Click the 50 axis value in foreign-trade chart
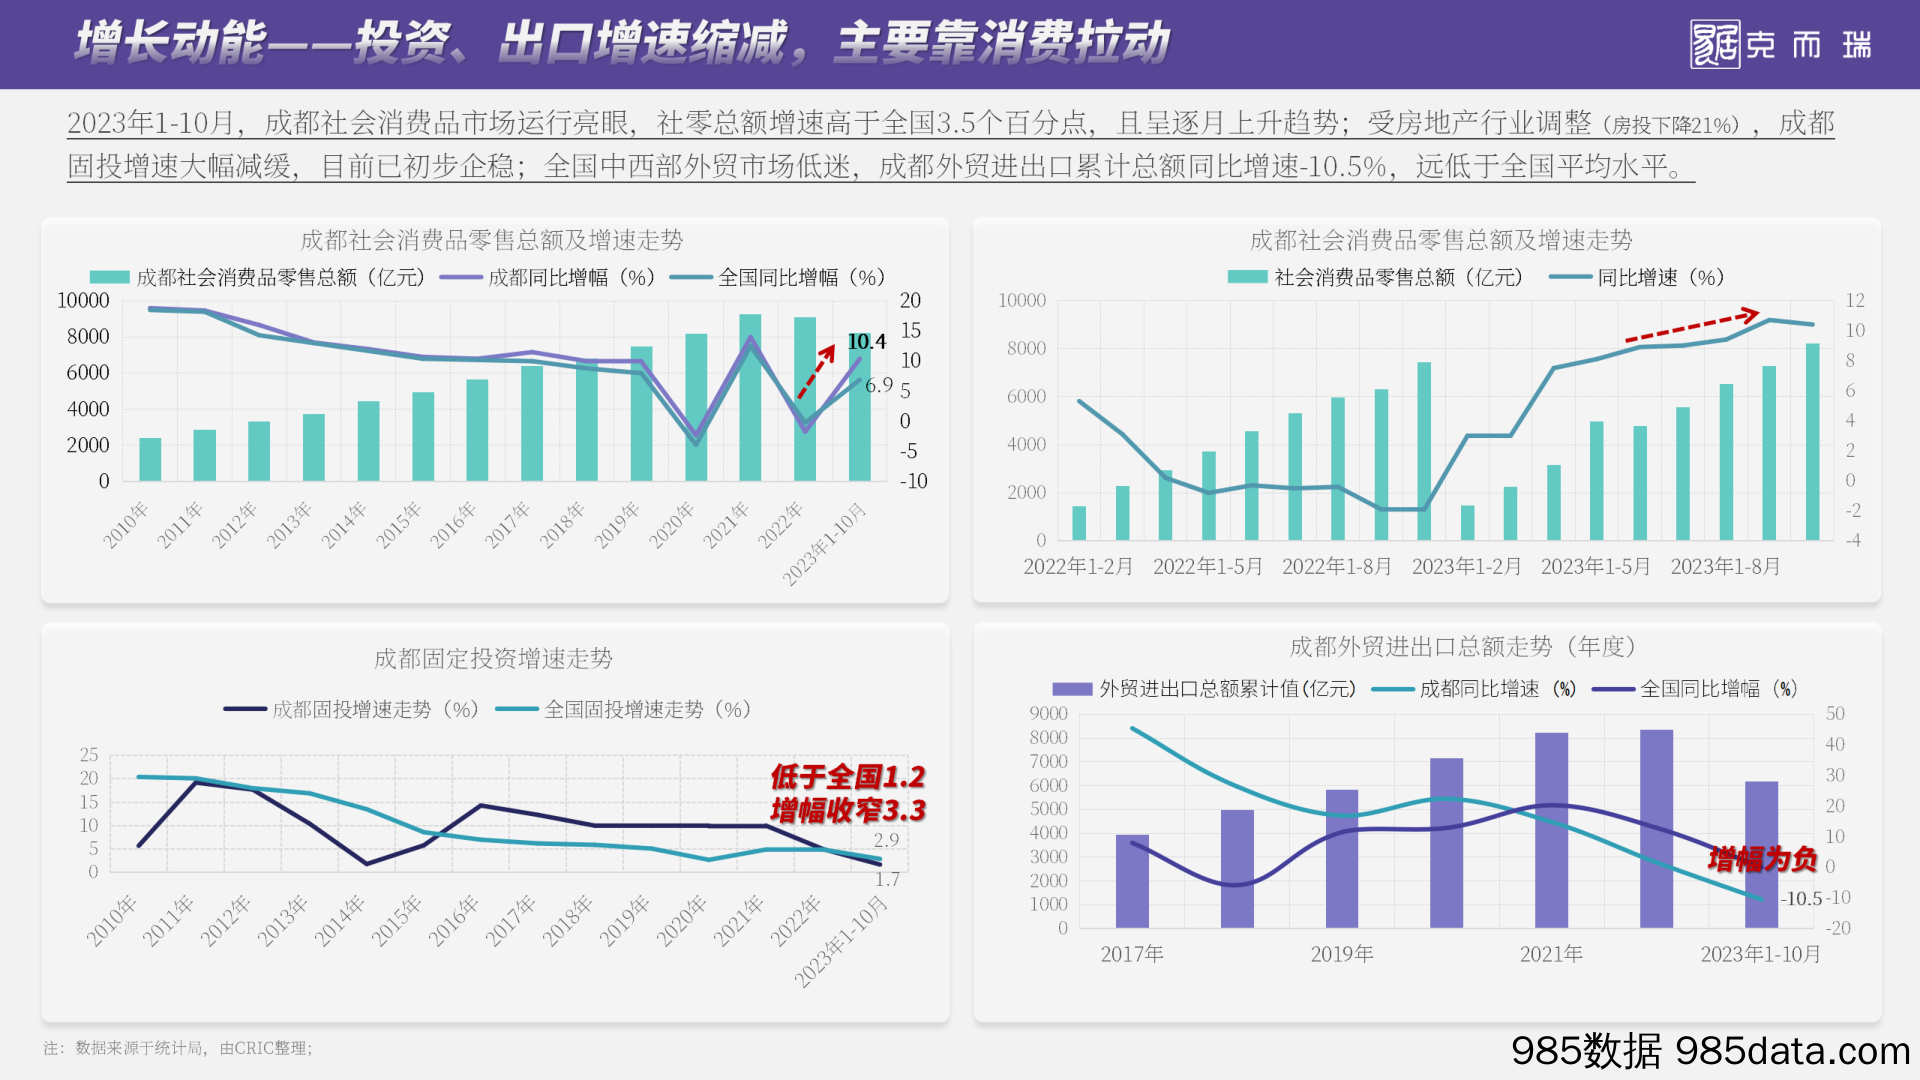 tap(1835, 713)
